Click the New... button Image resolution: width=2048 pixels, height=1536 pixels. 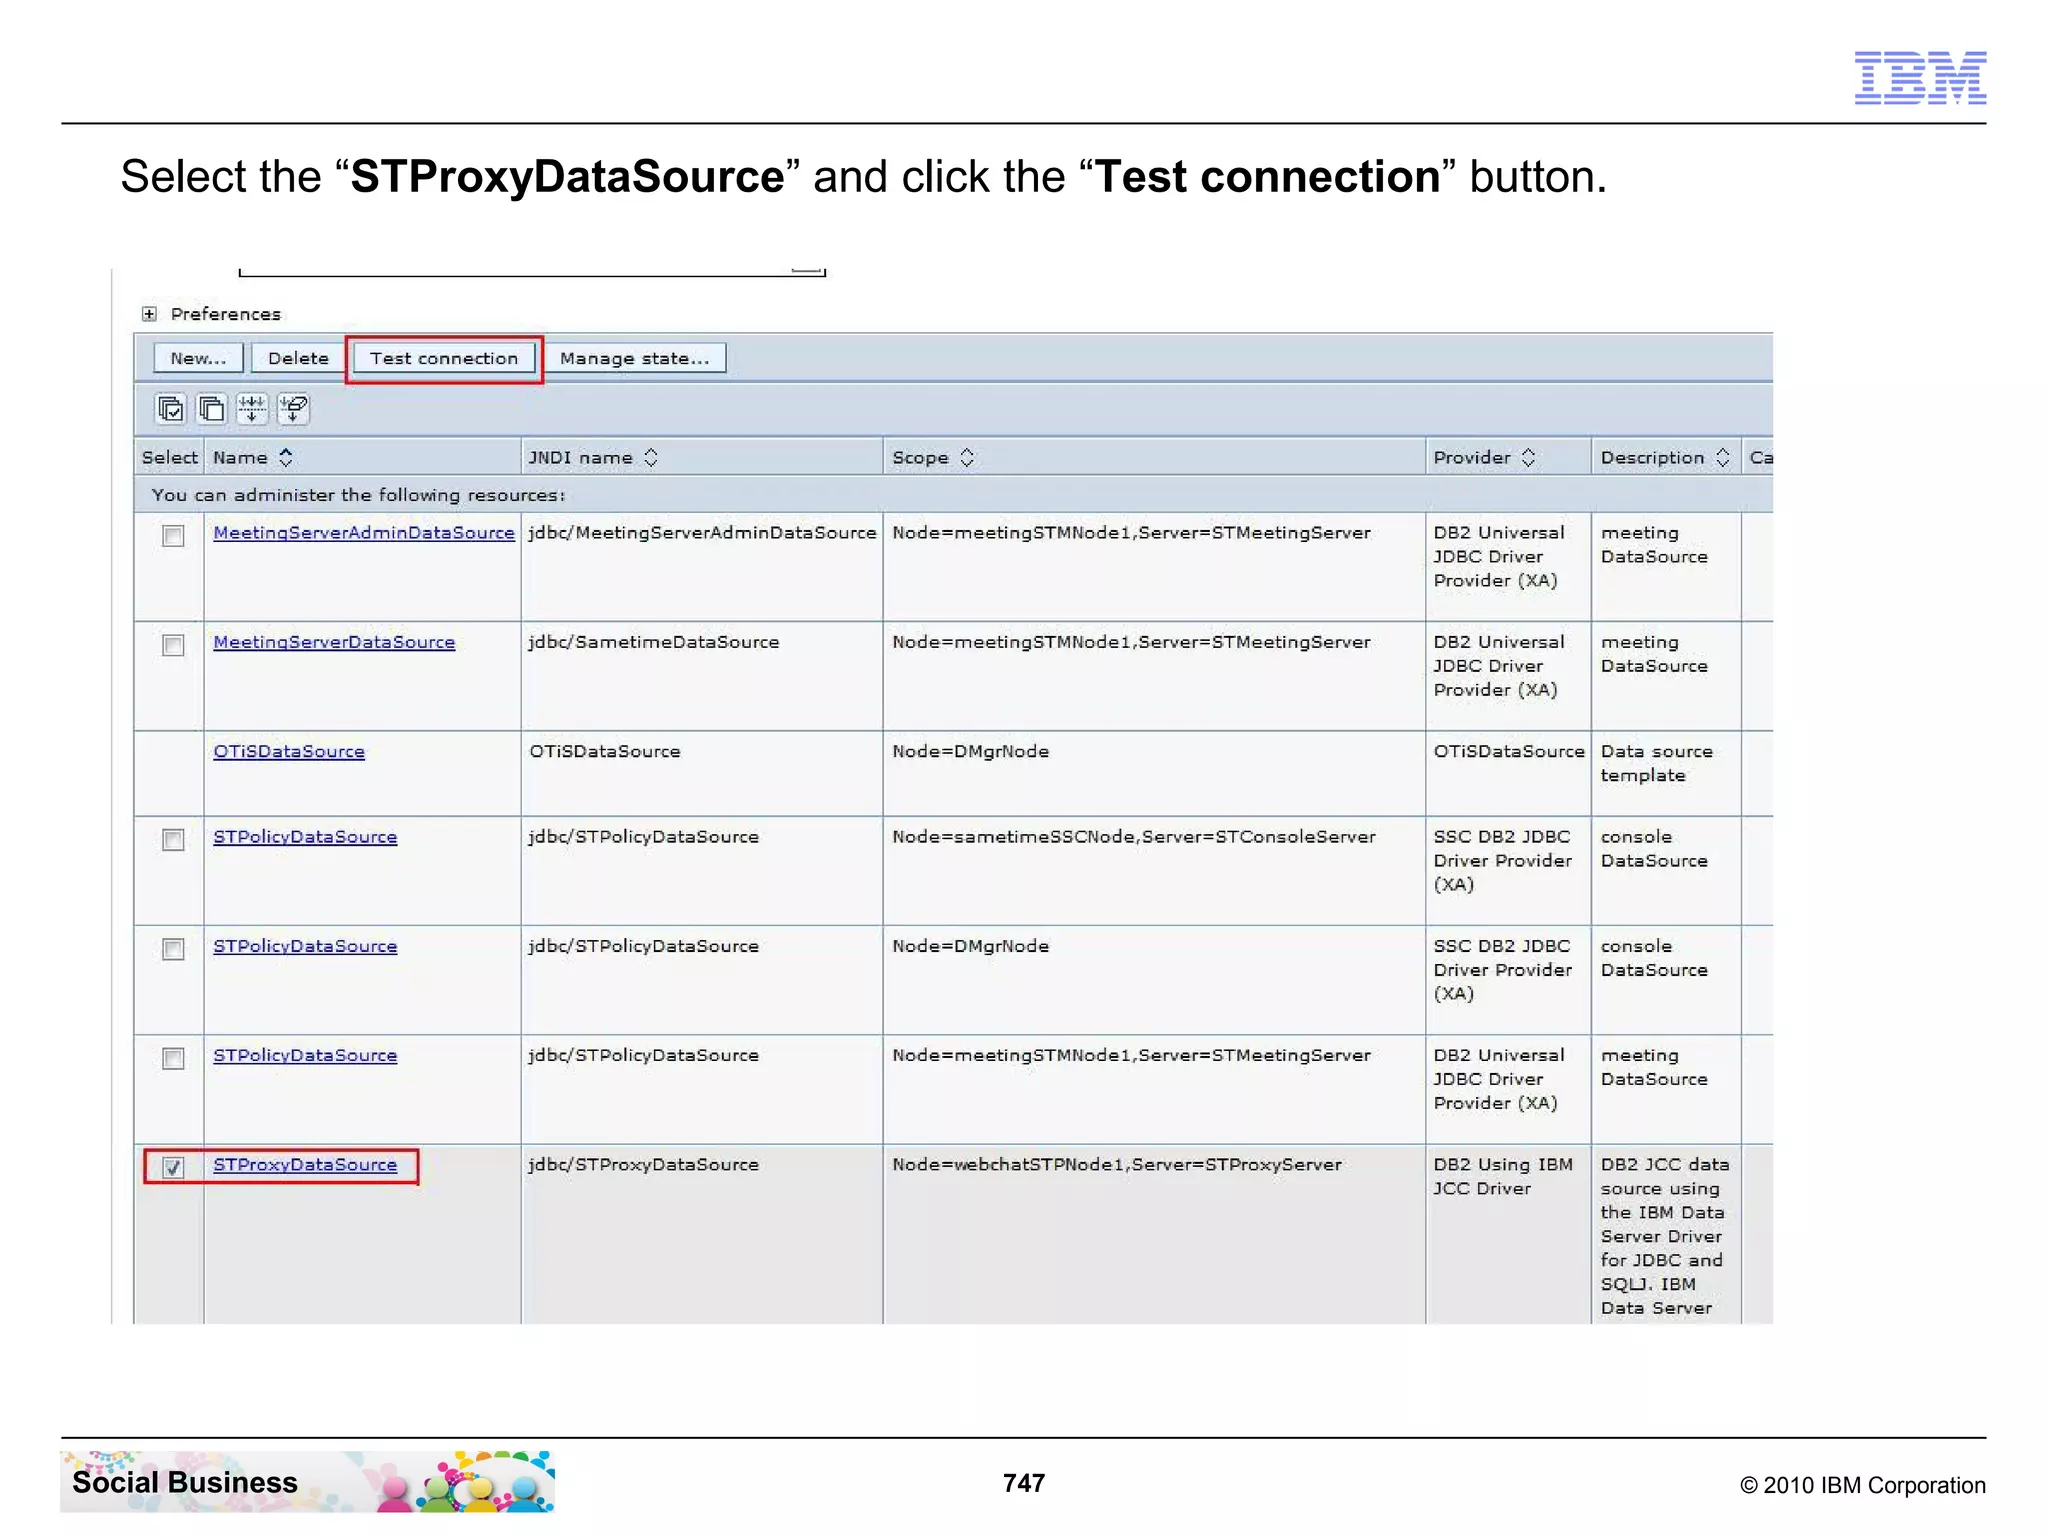(x=198, y=358)
